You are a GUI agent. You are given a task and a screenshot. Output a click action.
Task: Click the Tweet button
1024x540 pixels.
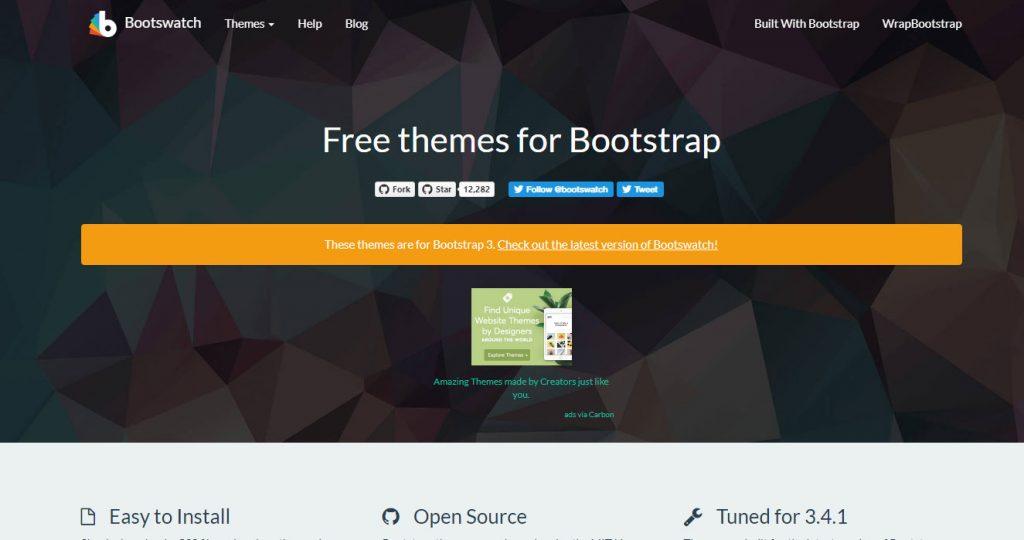pyautogui.click(x=640, y=189)
